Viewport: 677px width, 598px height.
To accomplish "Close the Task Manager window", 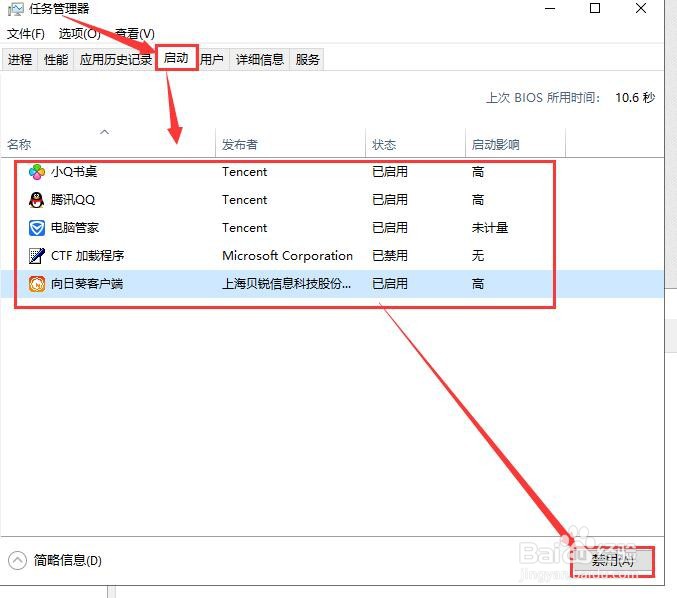I will [641, 9].
